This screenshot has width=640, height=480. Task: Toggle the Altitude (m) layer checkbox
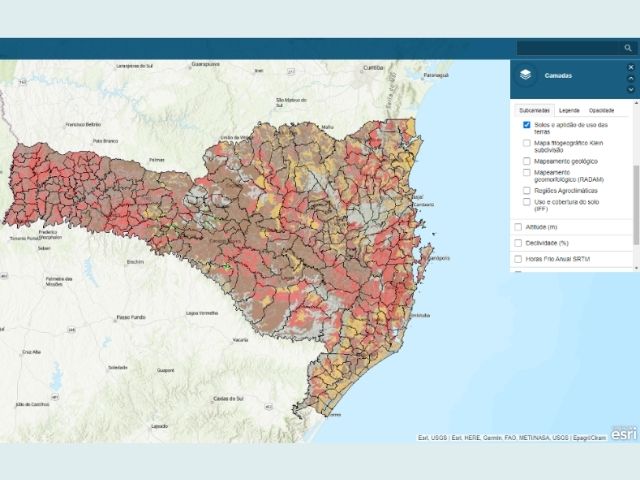point(518,227)
